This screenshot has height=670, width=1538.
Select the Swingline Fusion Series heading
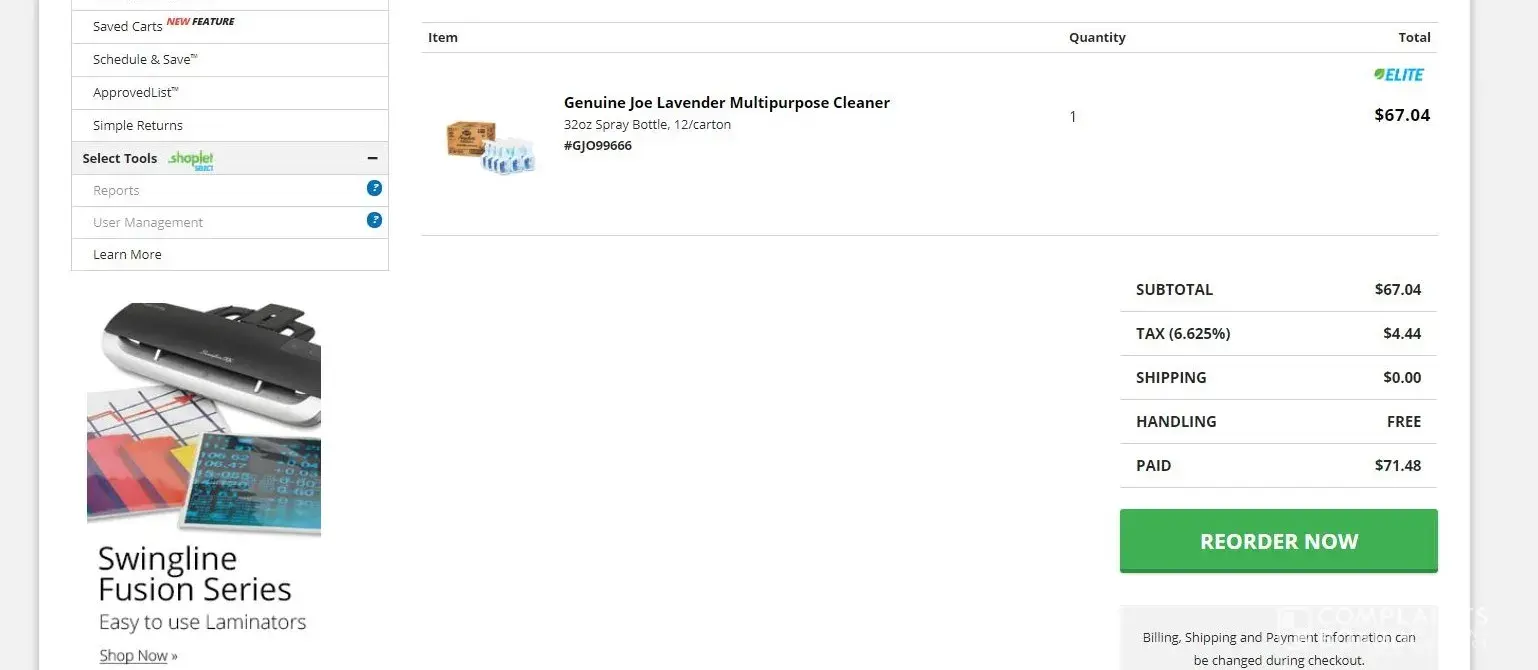[195, 574]
